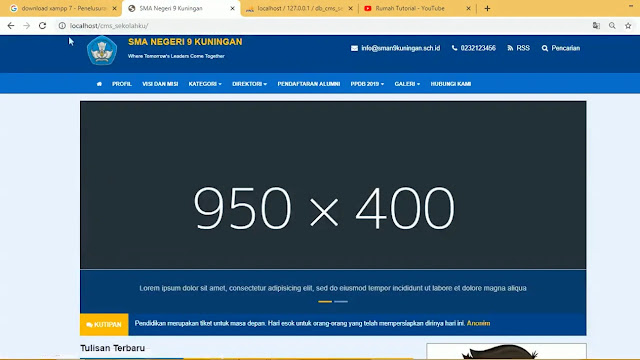Click the sidebar image at bottom right

(506, 351)
